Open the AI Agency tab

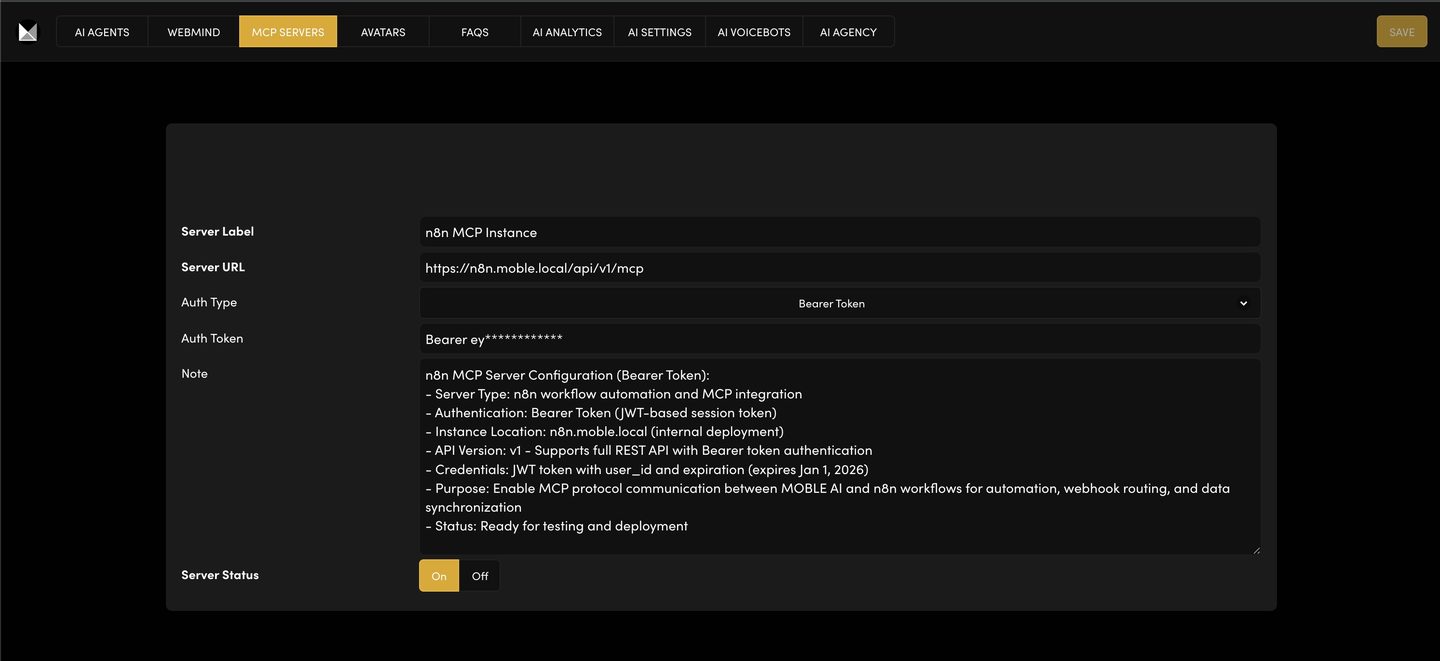coord(848,32)
